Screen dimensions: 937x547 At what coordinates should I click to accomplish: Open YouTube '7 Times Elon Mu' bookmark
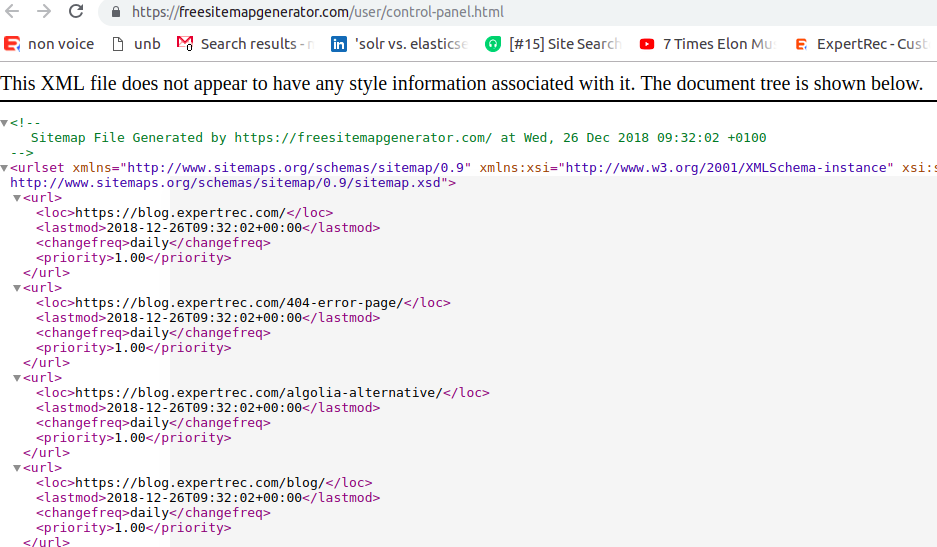[x=708, y=44]
